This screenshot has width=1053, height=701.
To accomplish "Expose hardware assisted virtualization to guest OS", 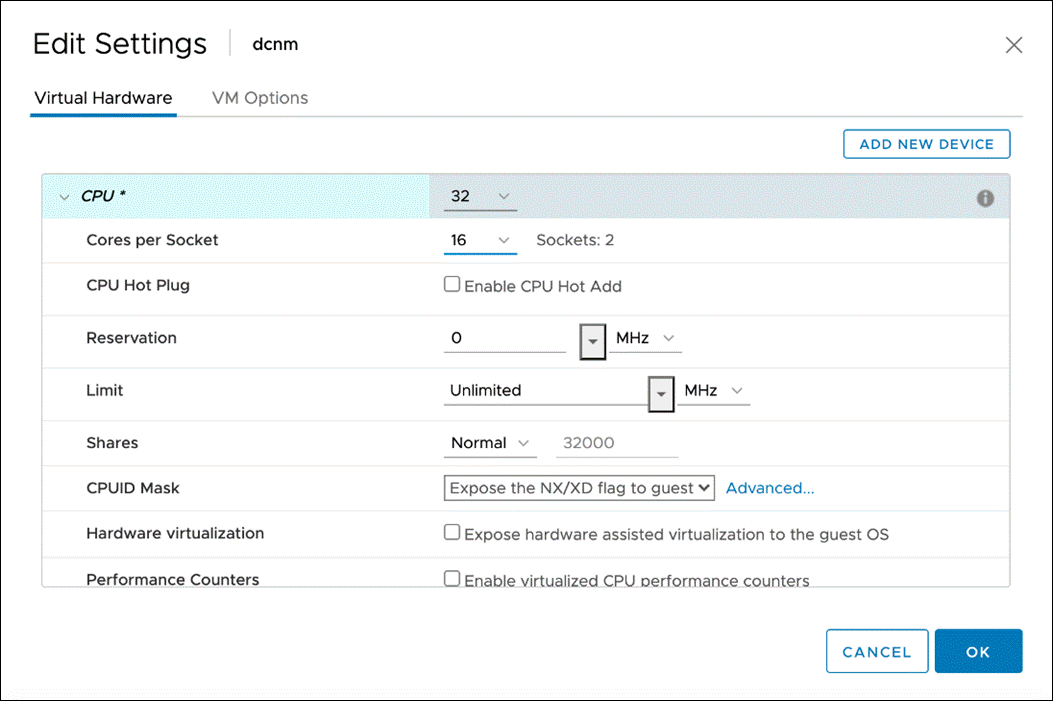I will click(452, 531).
